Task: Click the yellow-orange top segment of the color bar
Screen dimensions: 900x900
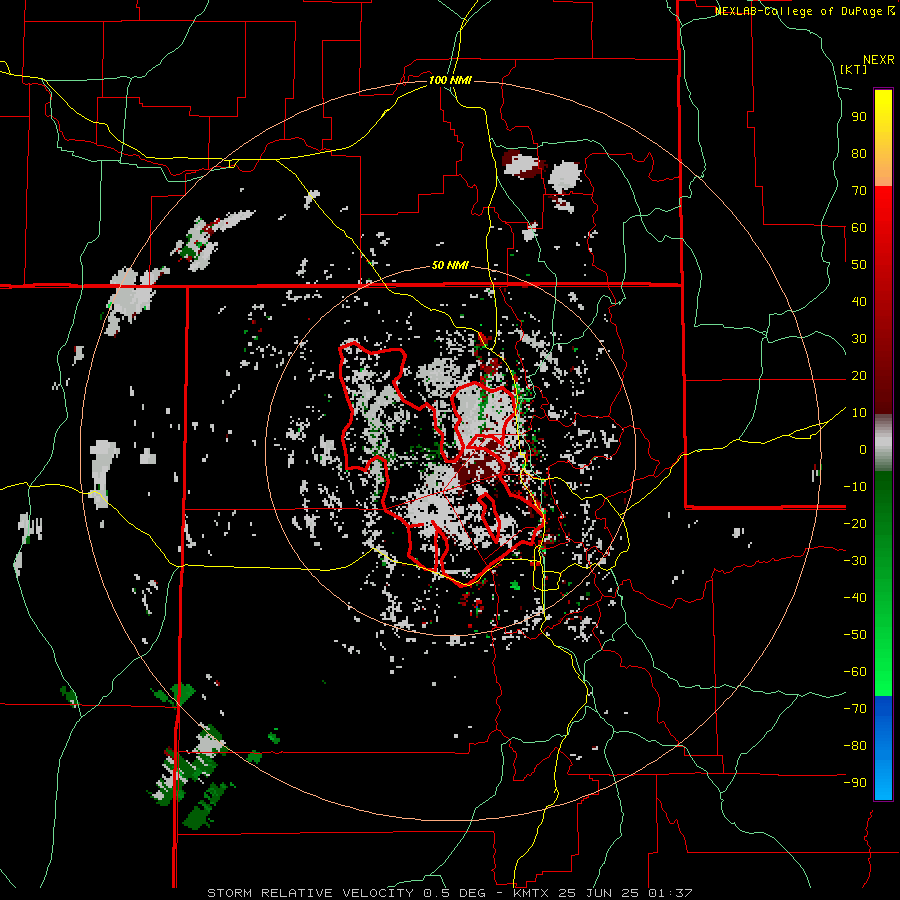Action: click(883, 138)
